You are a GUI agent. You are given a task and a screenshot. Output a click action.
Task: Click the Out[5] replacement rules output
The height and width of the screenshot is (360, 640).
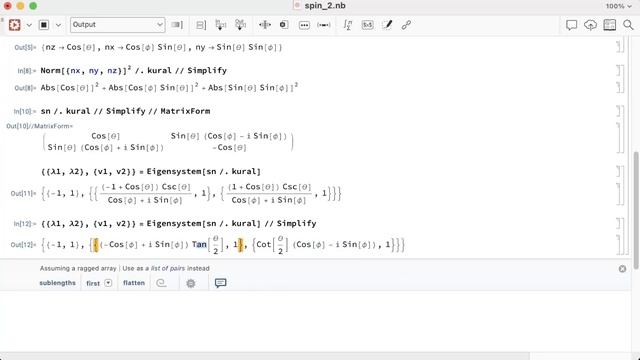[162, 47]
